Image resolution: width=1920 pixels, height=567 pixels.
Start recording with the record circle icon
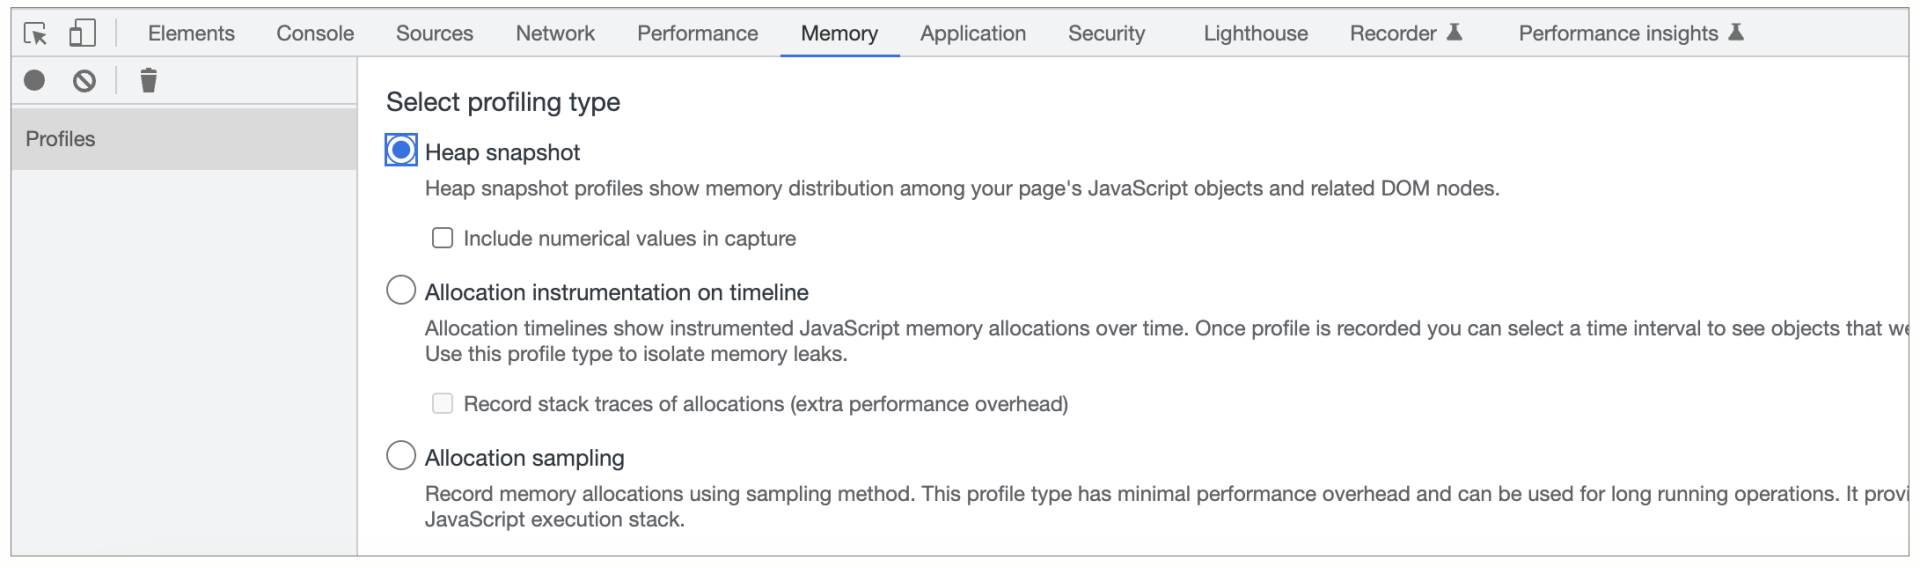coord(35,81)
